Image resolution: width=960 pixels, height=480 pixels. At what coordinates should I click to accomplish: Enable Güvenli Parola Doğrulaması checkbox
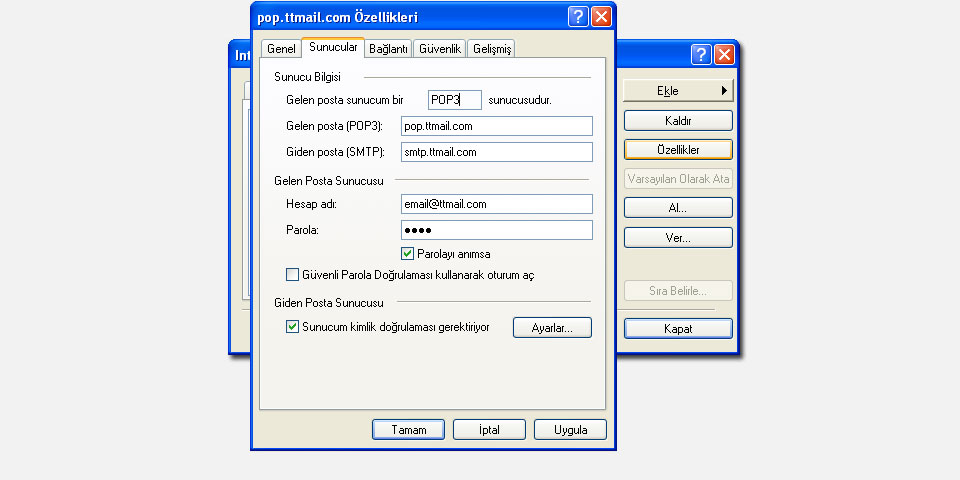293,275
